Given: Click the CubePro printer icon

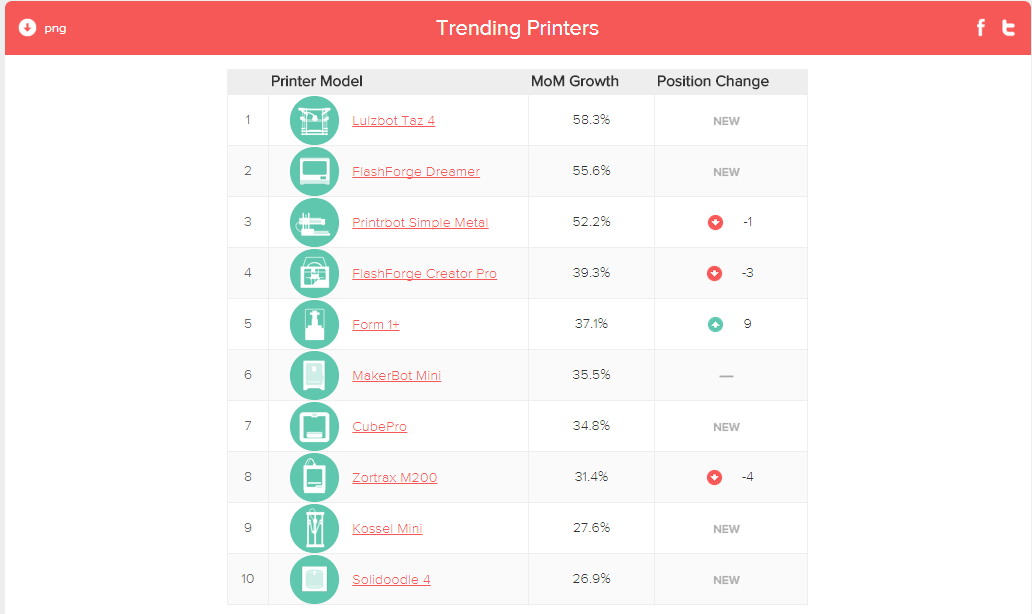Looking at the screenshot, I should click(x=315, y=426).
